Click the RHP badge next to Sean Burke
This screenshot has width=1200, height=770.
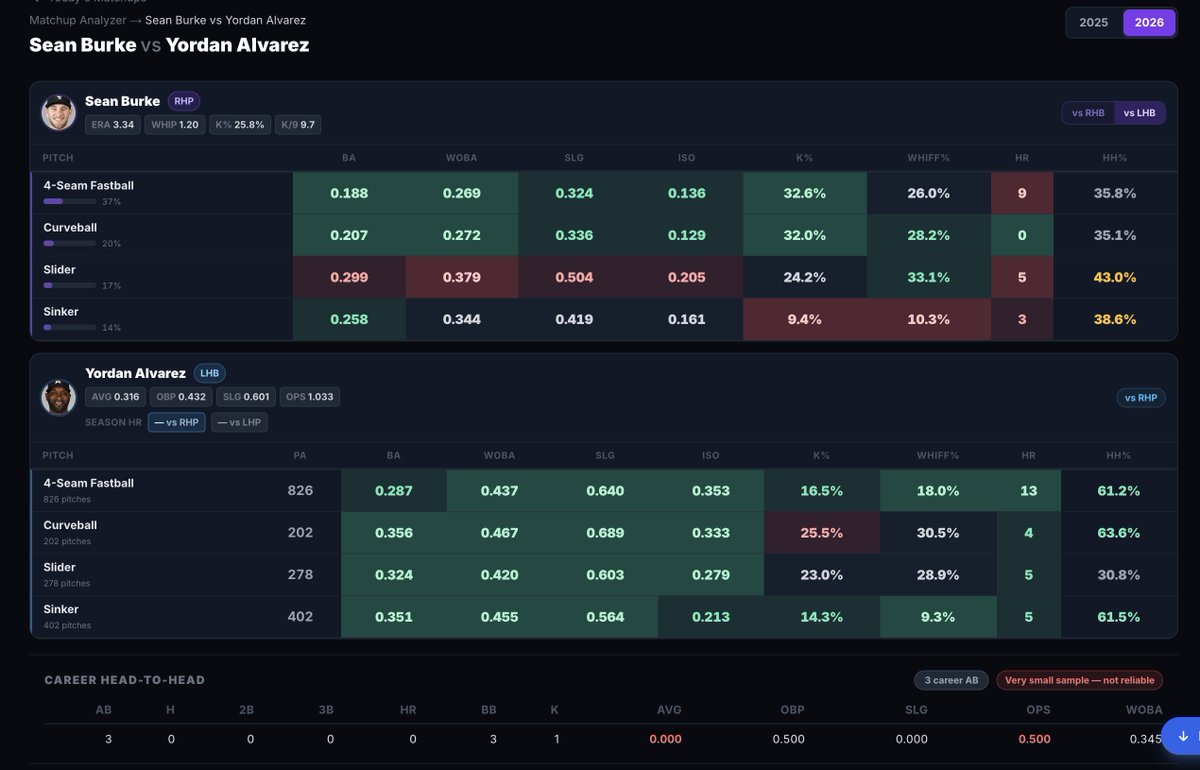pos(184,101)
